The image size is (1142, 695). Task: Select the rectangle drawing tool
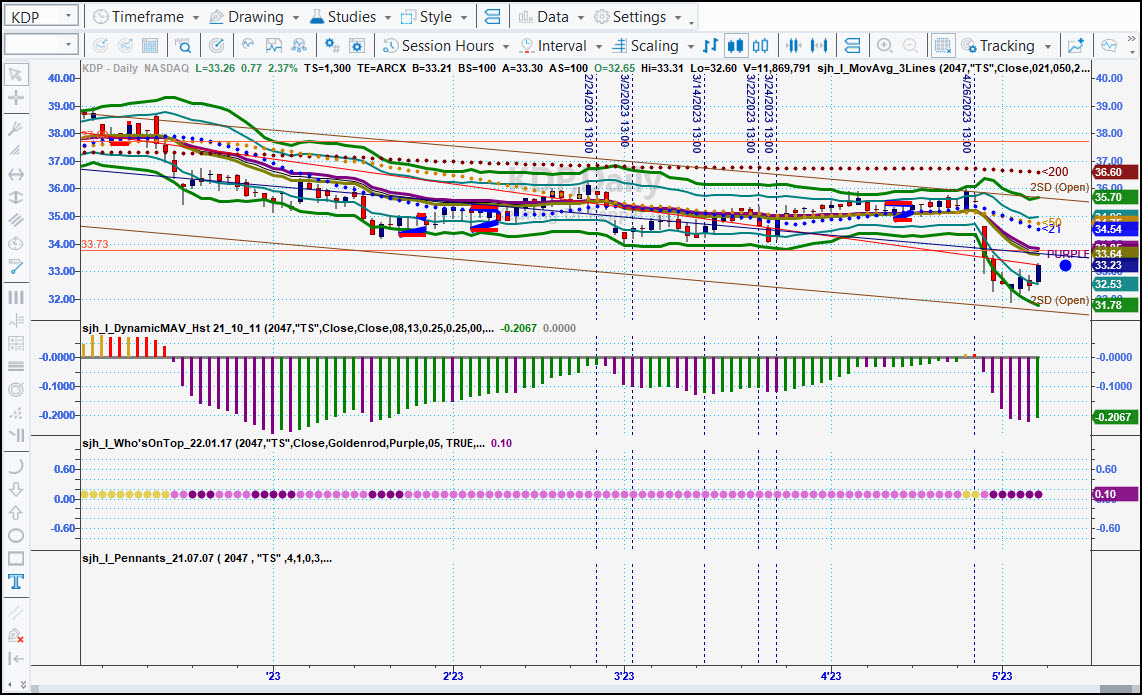(x=15, y=559)
